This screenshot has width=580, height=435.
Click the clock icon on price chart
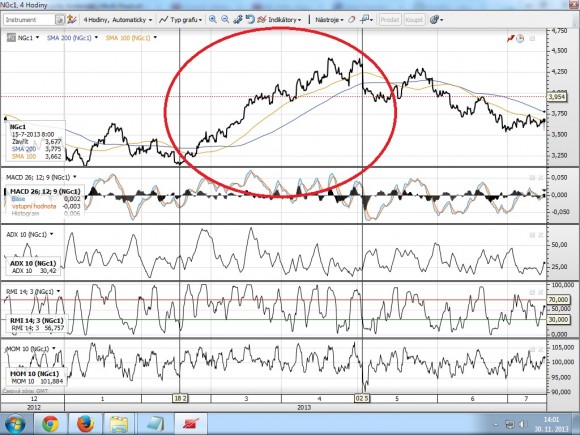tap(520, 38)
